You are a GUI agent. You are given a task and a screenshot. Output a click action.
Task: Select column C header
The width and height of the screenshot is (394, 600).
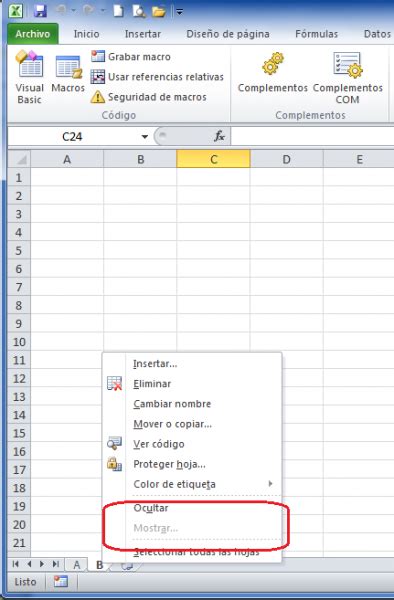213,159
